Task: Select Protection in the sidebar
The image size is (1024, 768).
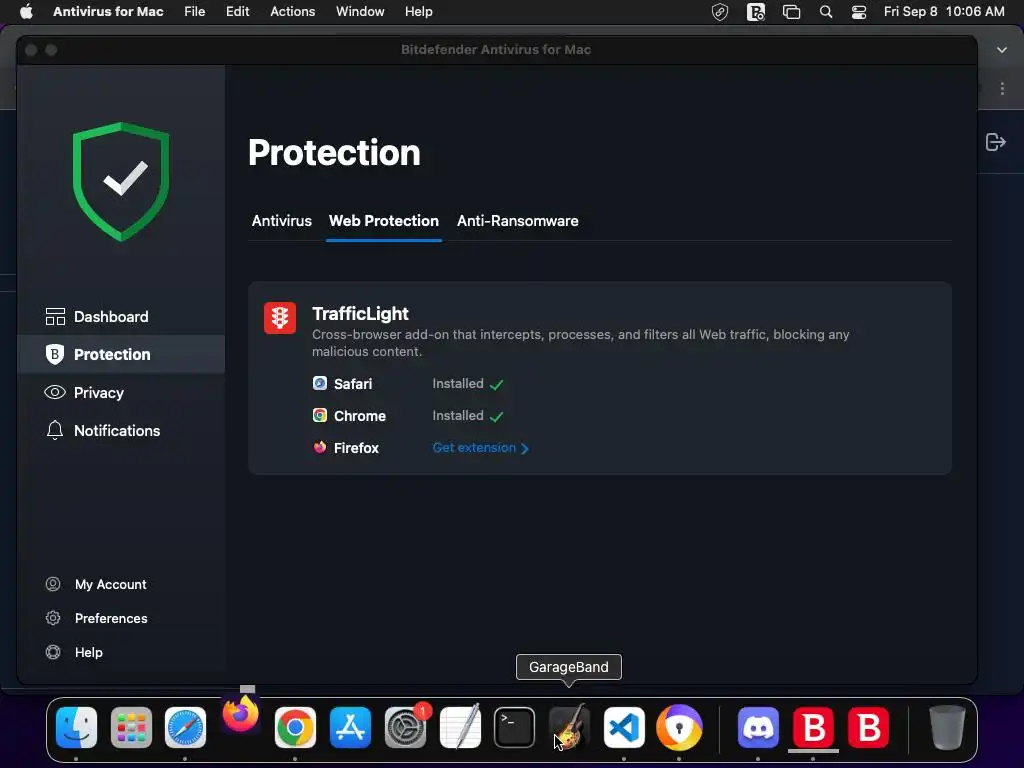Action: 121,355
